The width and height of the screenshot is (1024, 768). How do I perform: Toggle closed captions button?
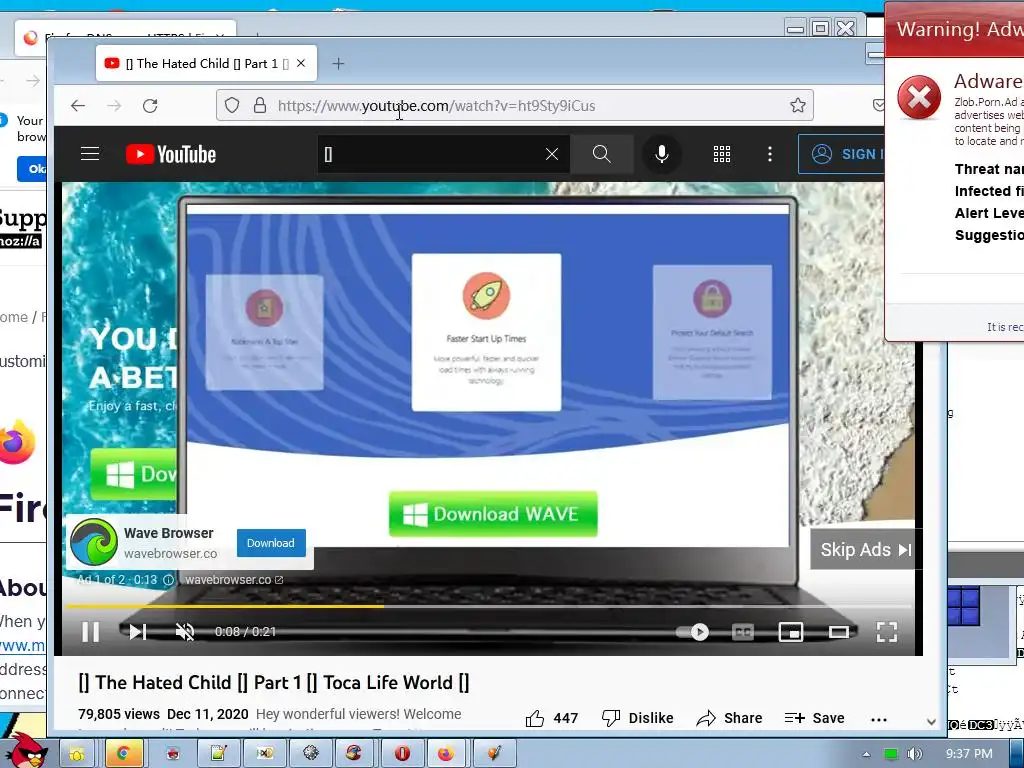pyautogui.click(x=743, y=632)
